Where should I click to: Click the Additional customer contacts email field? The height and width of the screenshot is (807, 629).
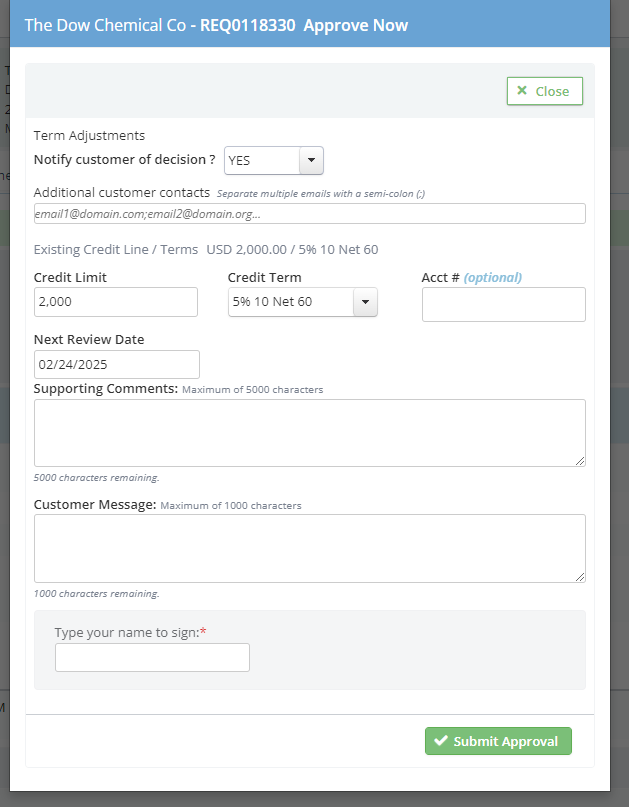[x=310, y=214]
